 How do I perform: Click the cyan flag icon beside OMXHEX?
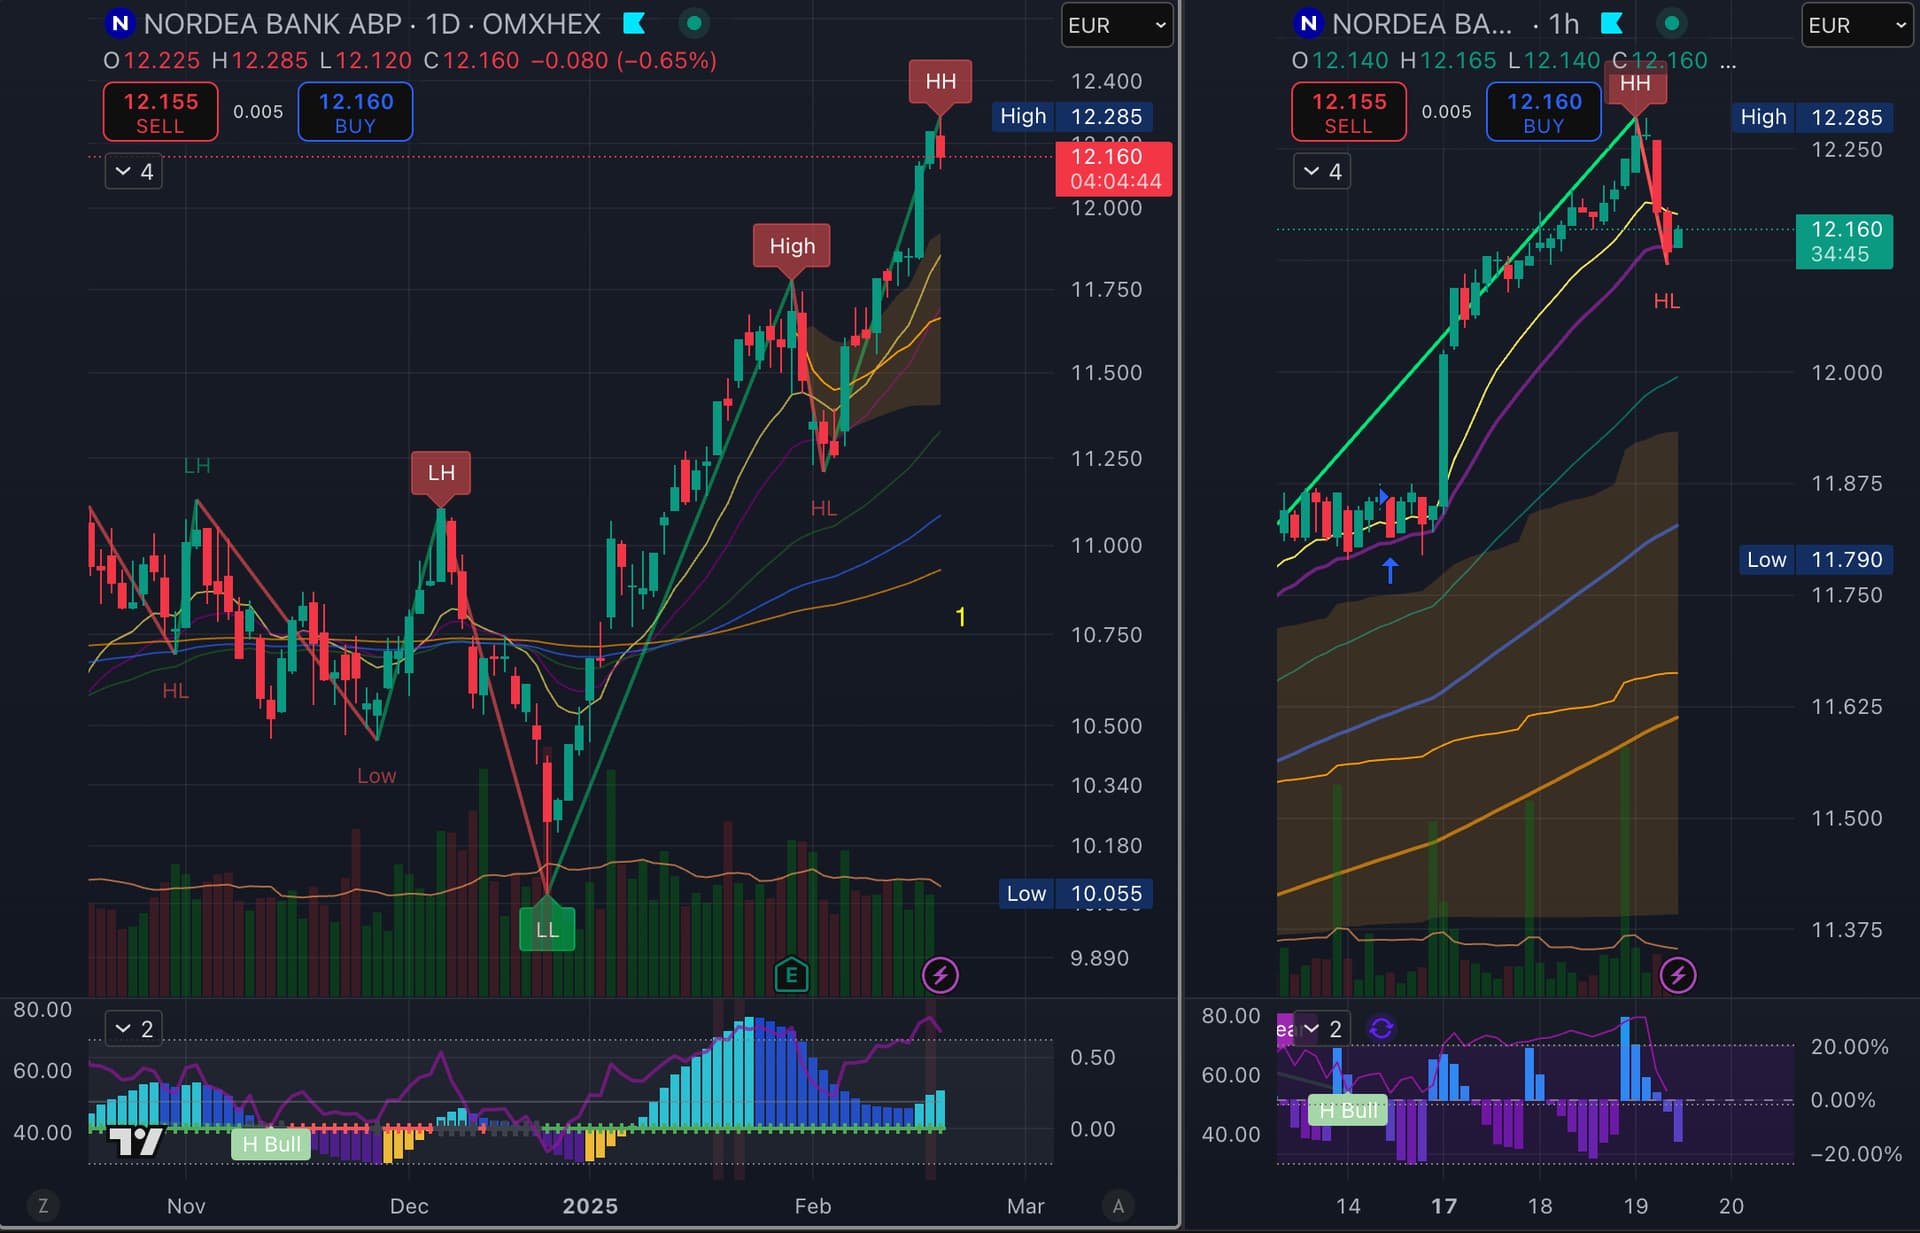pos(634,23)
